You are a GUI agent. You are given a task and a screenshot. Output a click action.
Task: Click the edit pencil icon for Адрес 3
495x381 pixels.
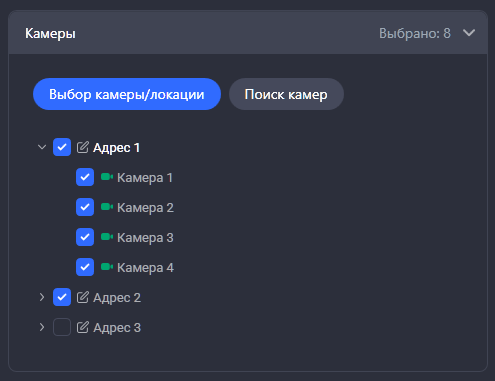[83, 327]
